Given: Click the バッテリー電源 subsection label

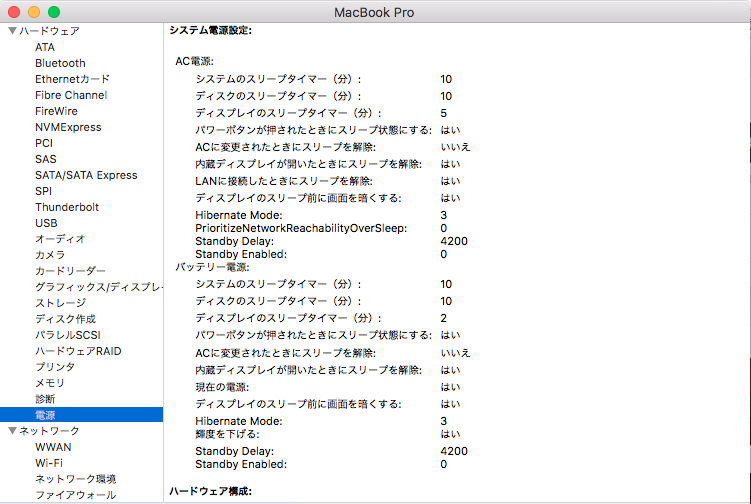Looking at the screenshot, I should 212,267.
